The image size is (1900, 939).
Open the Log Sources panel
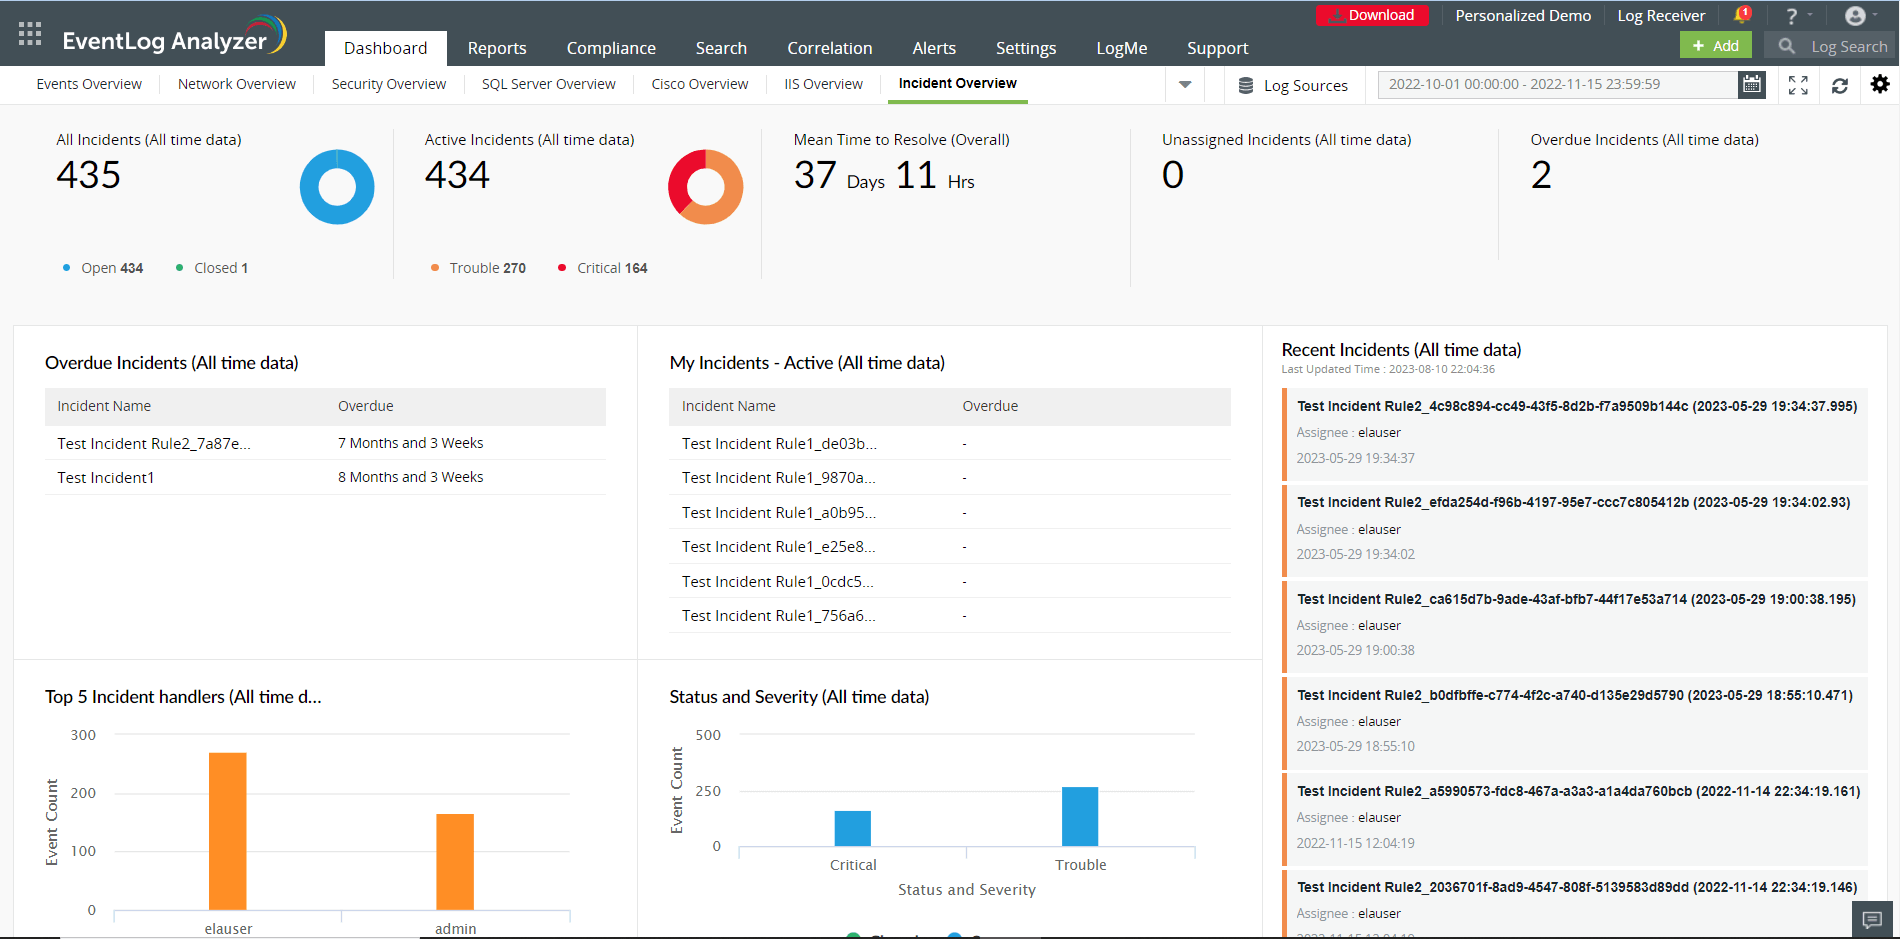[x=1293, y=85]
